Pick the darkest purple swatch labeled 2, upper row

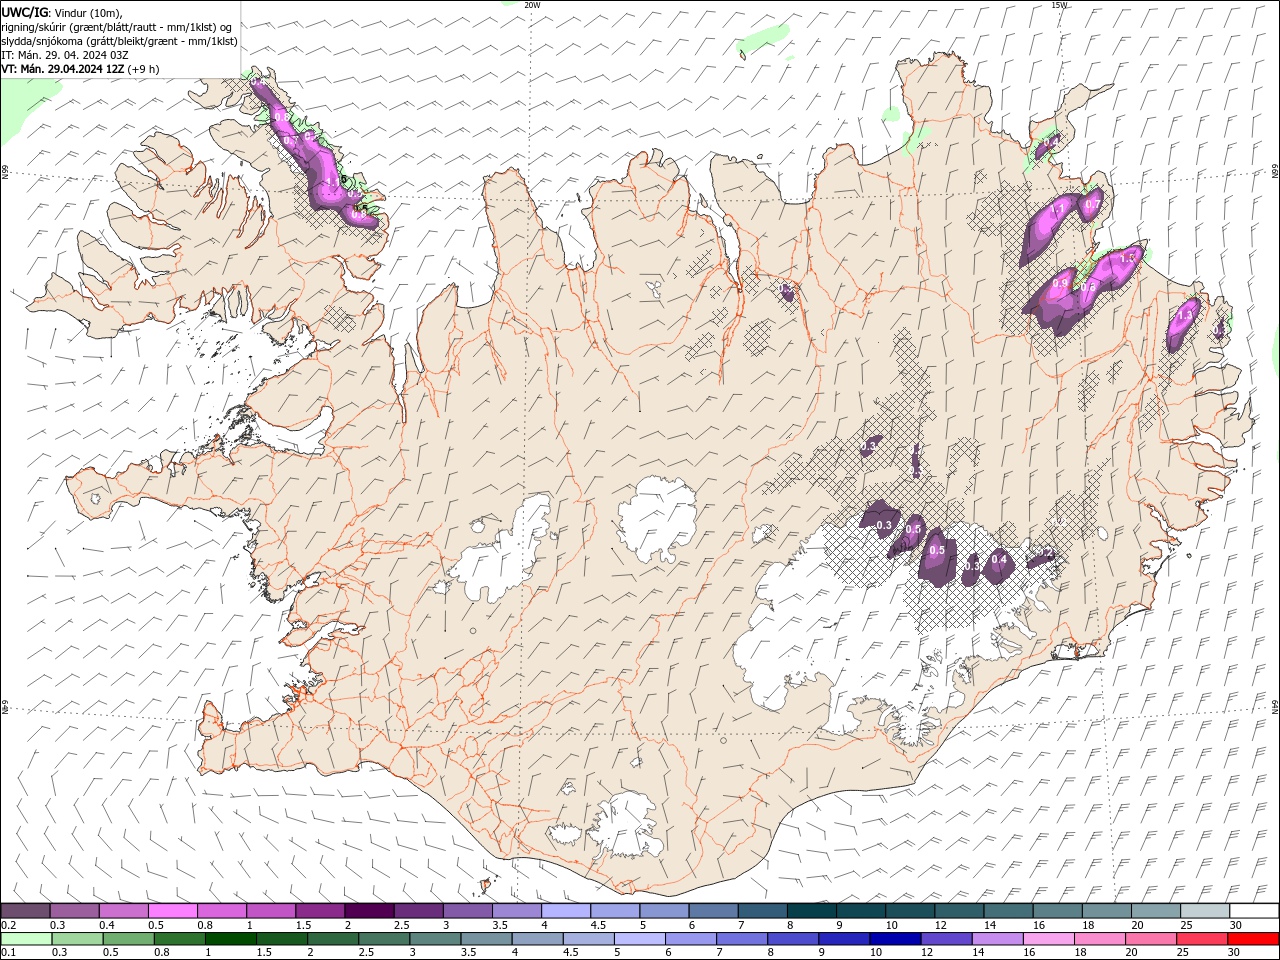(369, 911)
